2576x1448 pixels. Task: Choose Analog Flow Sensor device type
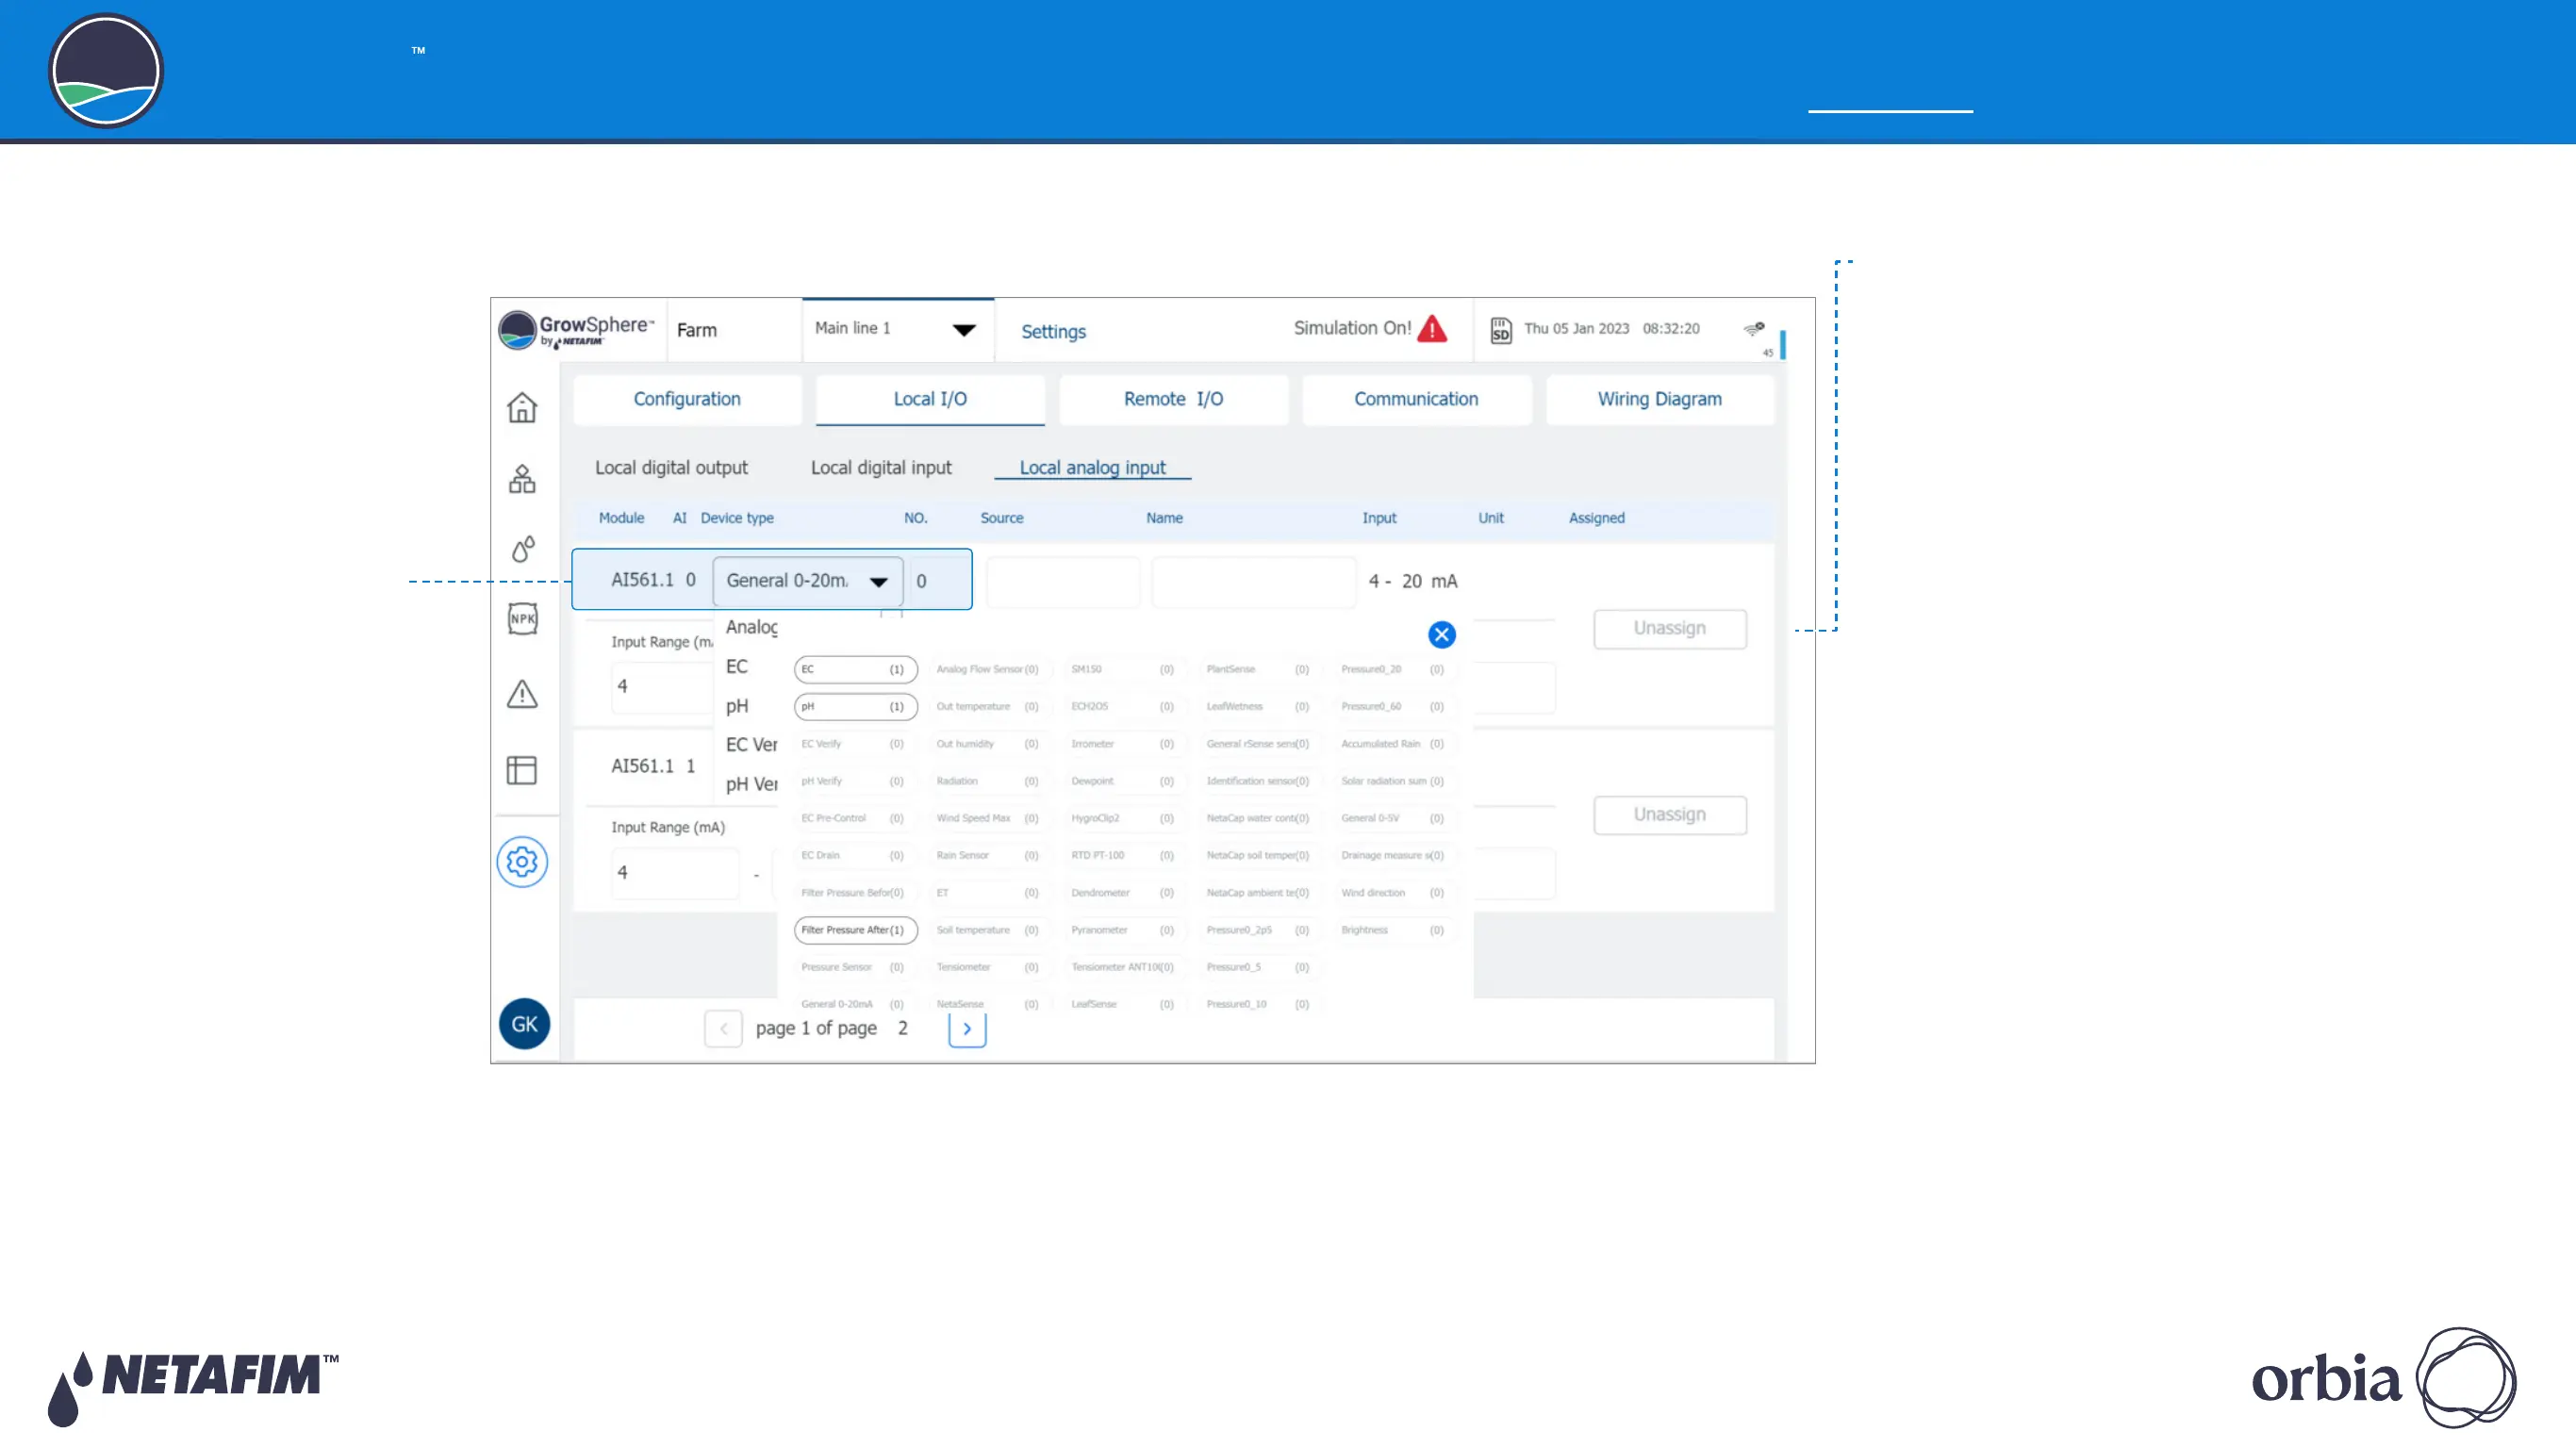coord(989,669)
